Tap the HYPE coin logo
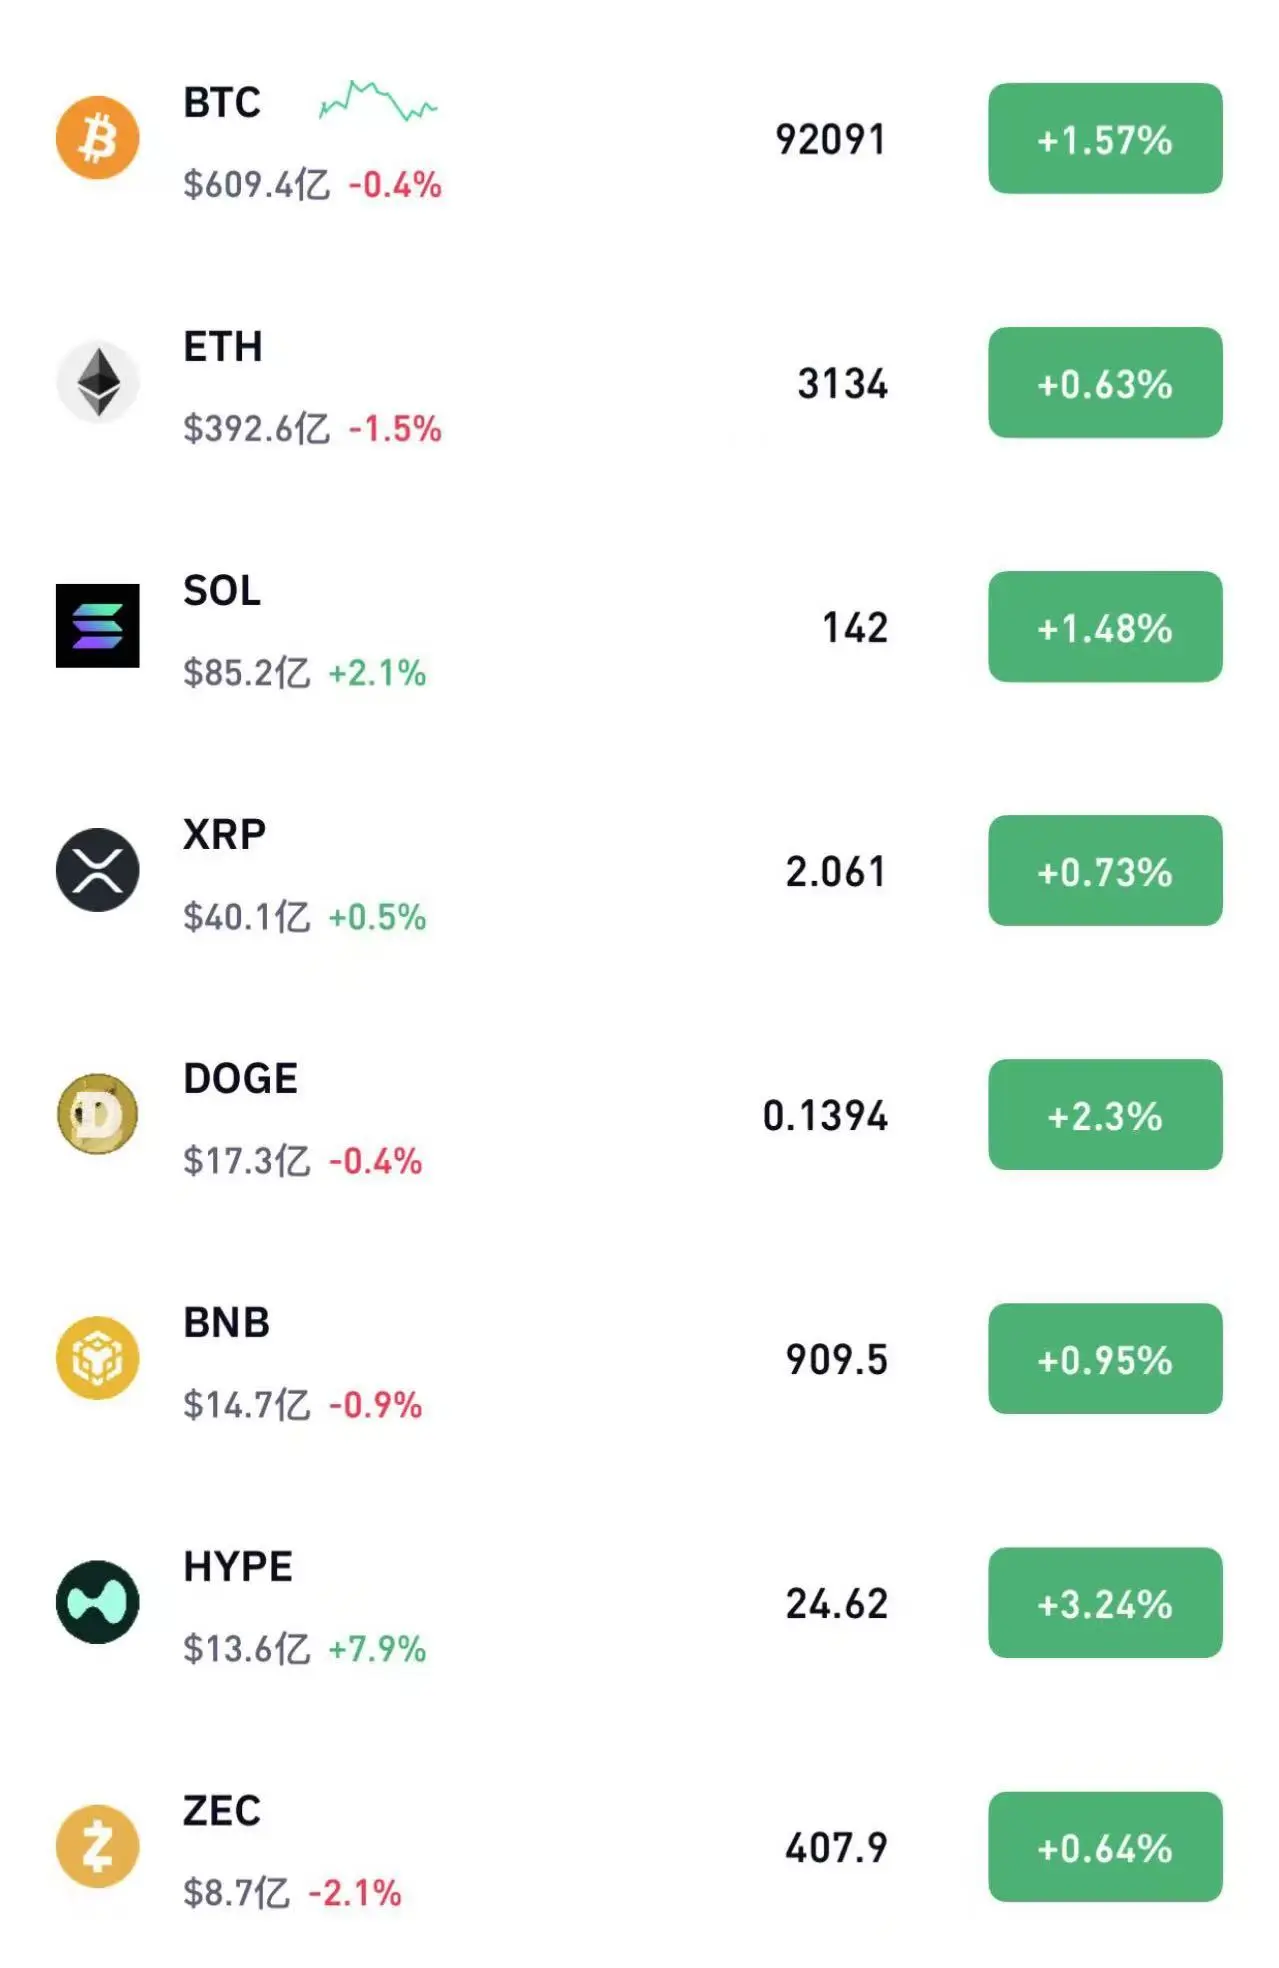Image resolution: width=1279 pixels, height=1968 pixels. (x=97, y=1602)
